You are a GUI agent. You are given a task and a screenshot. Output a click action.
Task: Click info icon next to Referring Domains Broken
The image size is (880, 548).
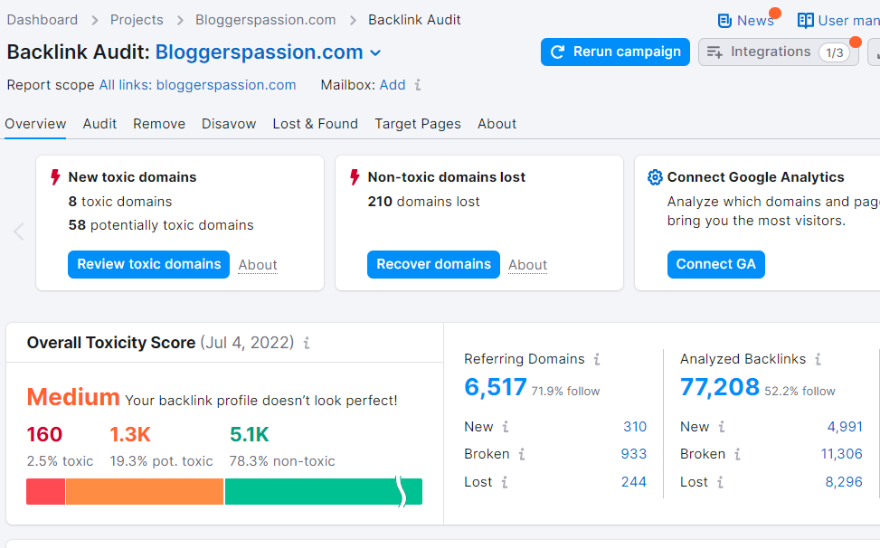click(521, 454)
